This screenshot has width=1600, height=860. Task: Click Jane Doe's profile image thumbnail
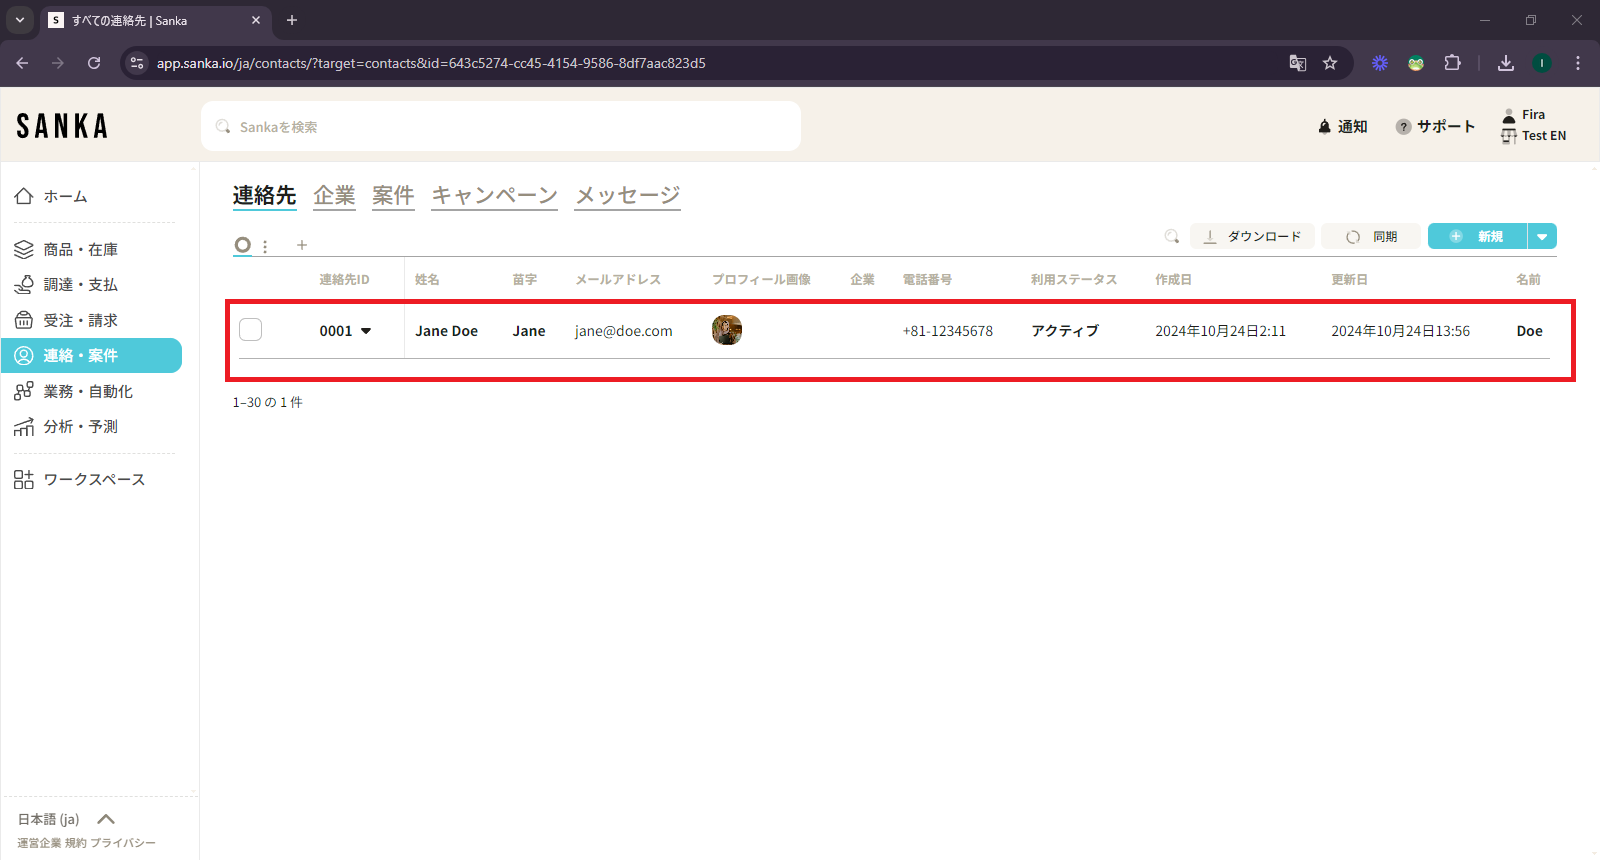coord(727,330)
